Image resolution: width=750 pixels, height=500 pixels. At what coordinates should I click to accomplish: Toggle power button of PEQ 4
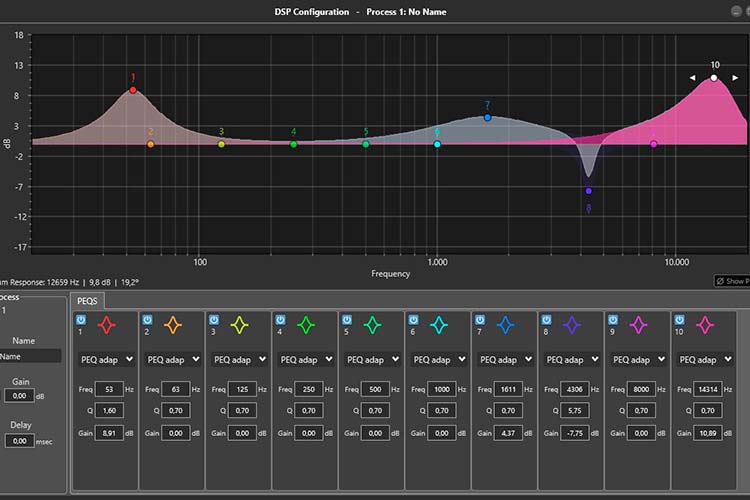[280, 320]
